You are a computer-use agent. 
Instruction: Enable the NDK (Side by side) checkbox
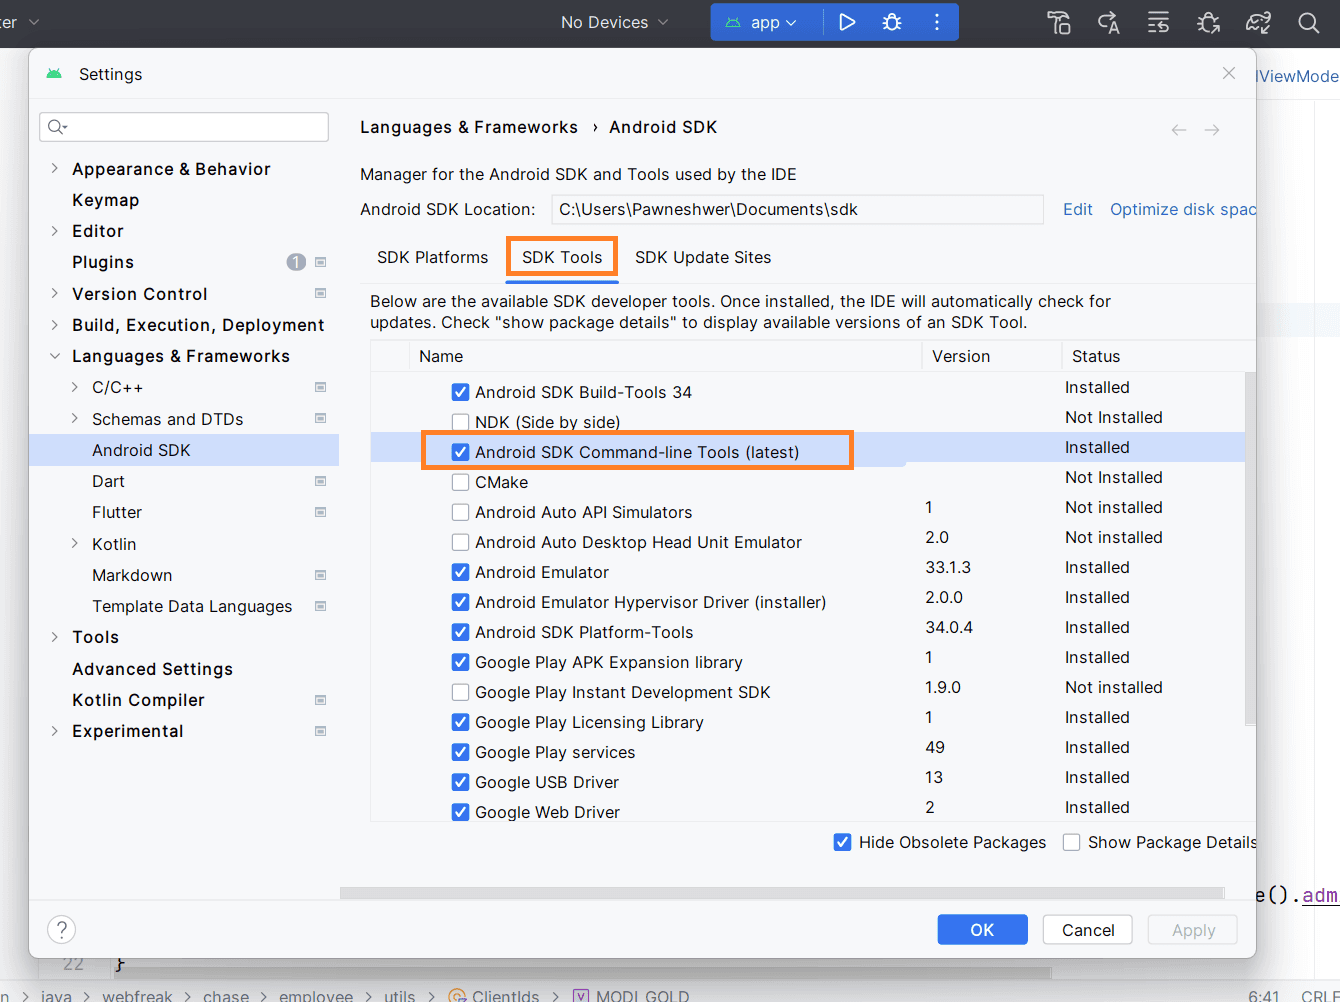[460, 422]
